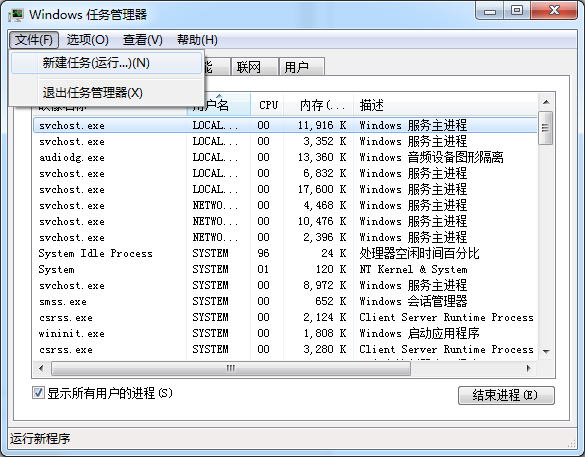The image size is (585, 457).
Task: Click the vertical scrollbar thumb
Action: coord(545,128)
